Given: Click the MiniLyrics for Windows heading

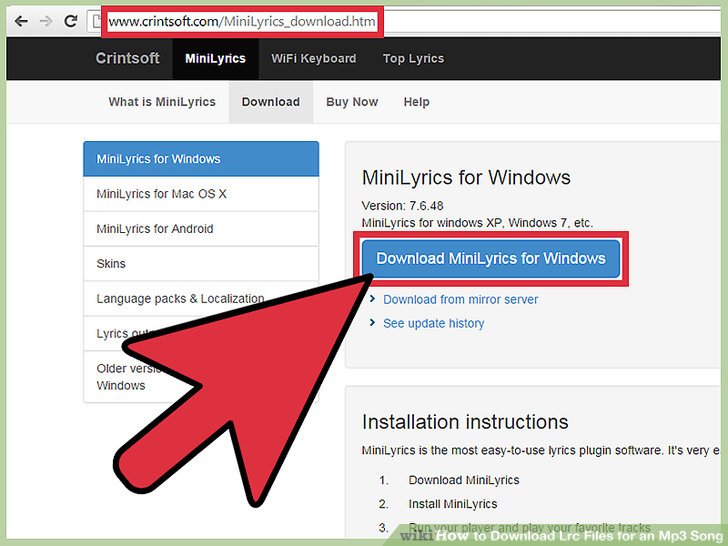Looking at the screenshot, I should coord(466,177).
